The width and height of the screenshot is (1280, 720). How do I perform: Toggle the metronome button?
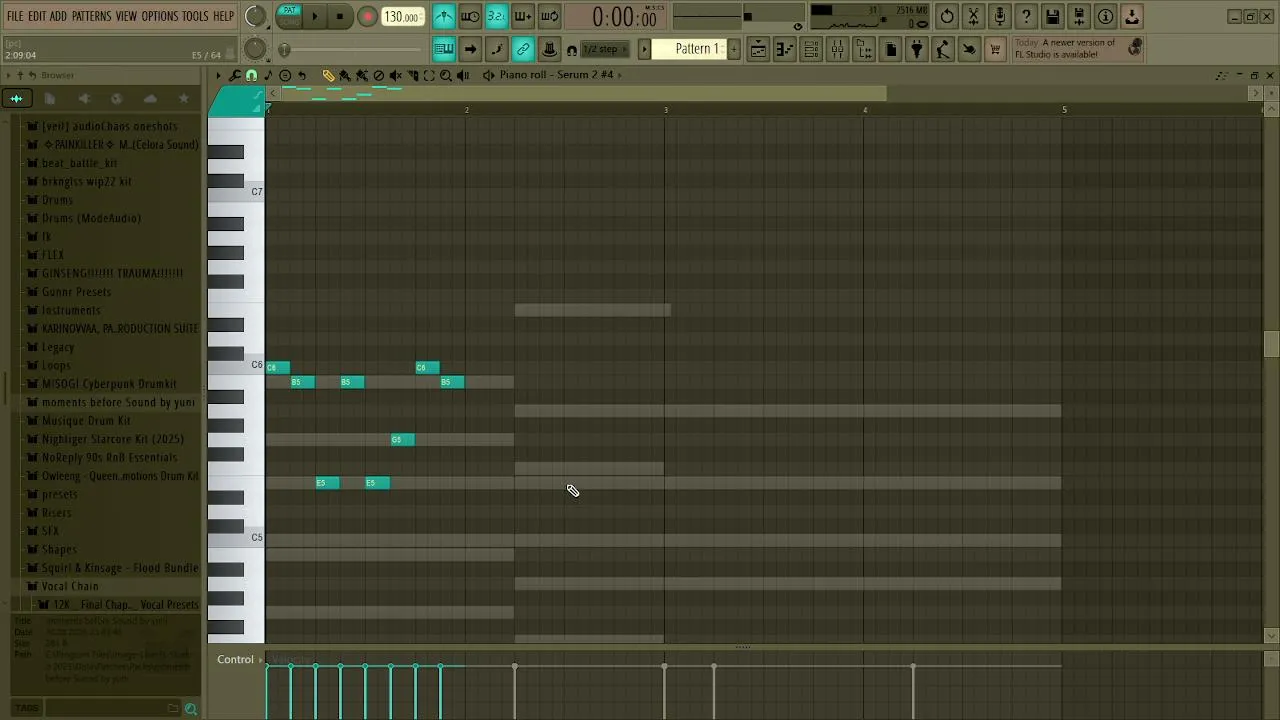point(444,16)
